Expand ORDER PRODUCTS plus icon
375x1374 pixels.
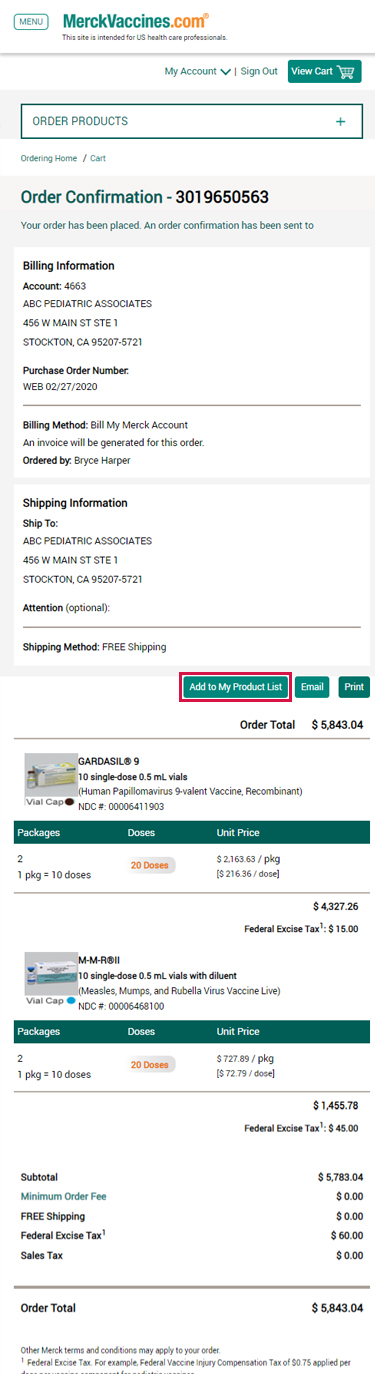(341, 121)
